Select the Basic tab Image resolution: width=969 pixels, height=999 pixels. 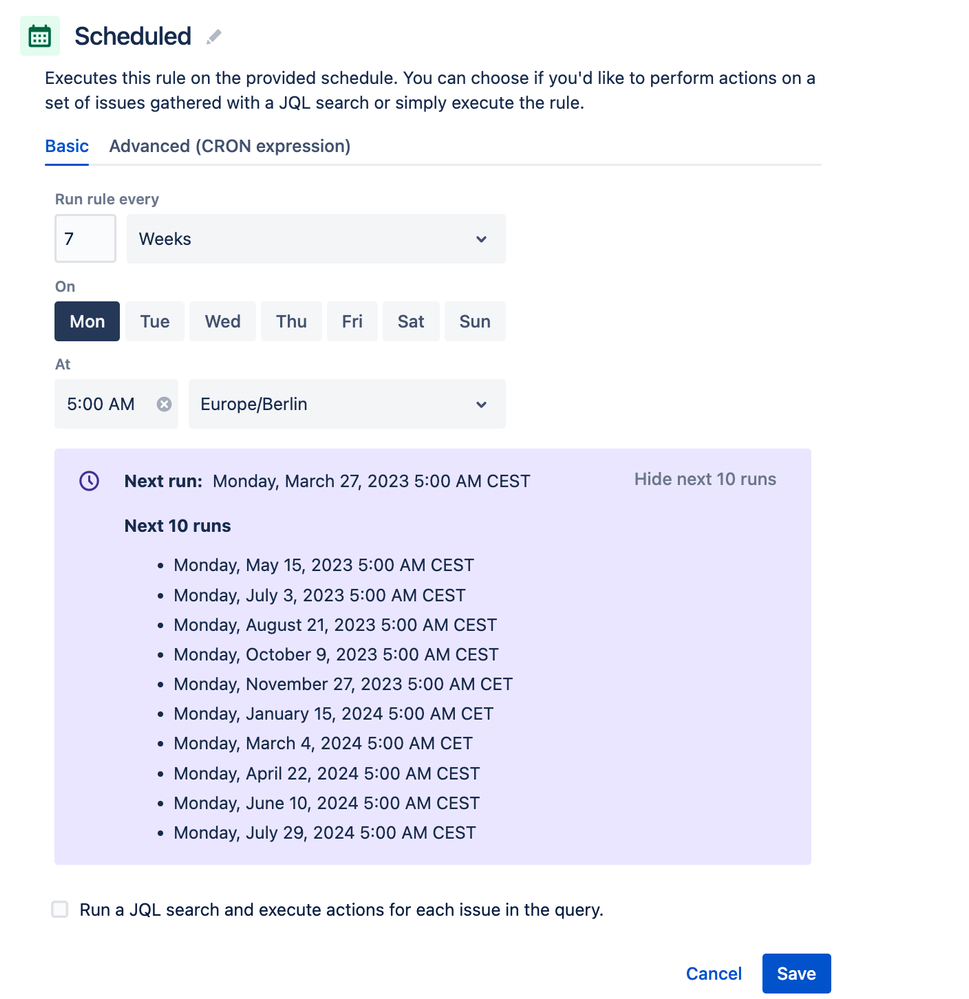(66, 146)
